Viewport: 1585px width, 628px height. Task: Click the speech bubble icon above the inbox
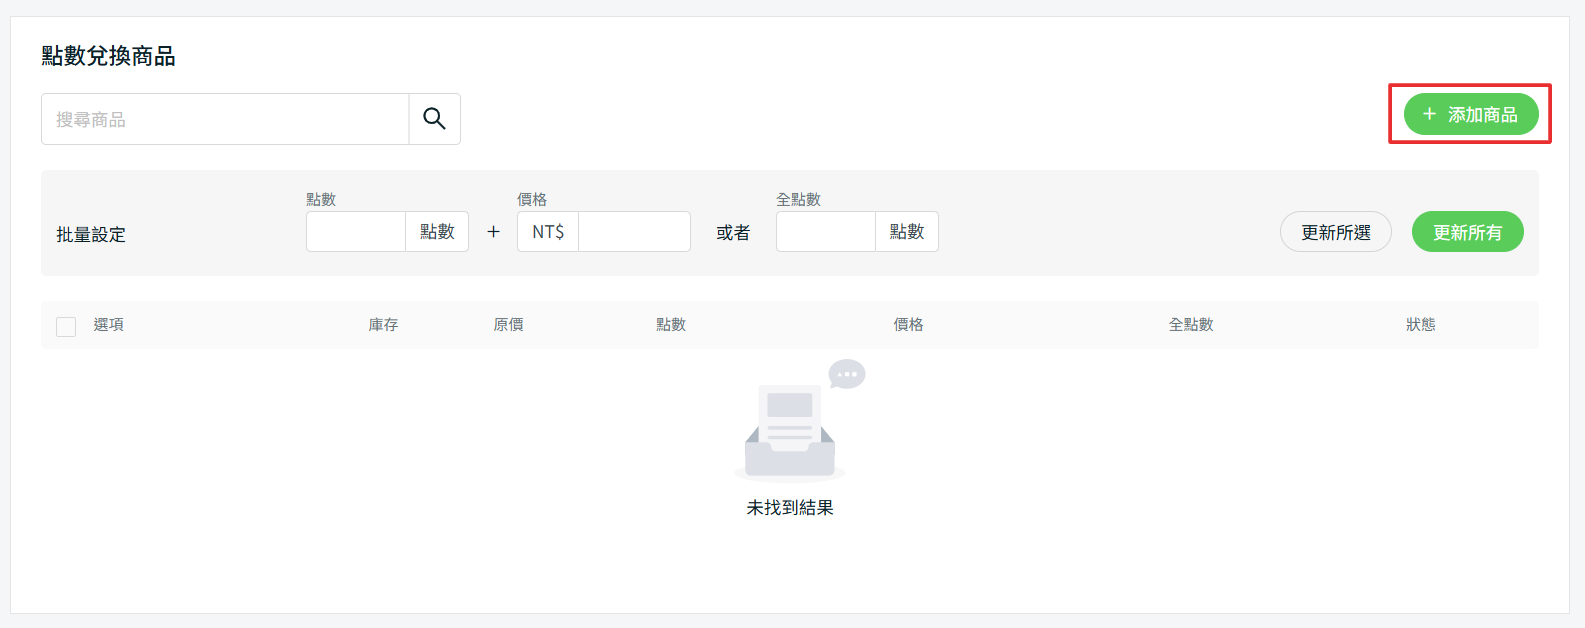pos(847,374)
